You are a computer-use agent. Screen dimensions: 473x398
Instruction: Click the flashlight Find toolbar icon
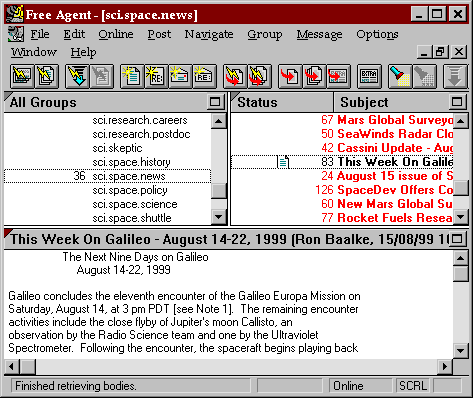click(400, 76)
